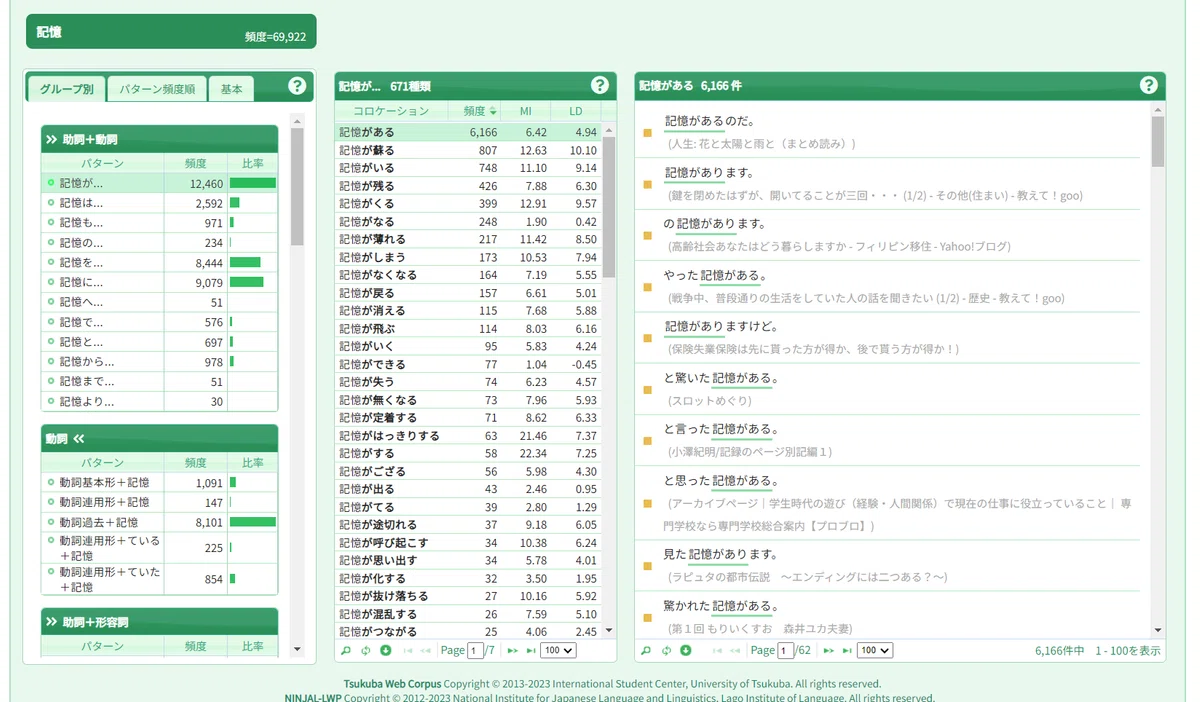Image resolution: width=1200 pixels, height=702 pixels.
Task: Select 動詞連用形＋ていた＋記憶 pattern
Action: pos(160,579)
